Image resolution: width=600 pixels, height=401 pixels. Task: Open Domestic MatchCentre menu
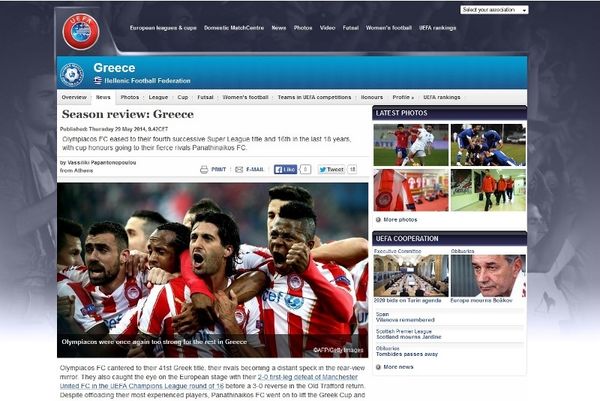(234, 28)
